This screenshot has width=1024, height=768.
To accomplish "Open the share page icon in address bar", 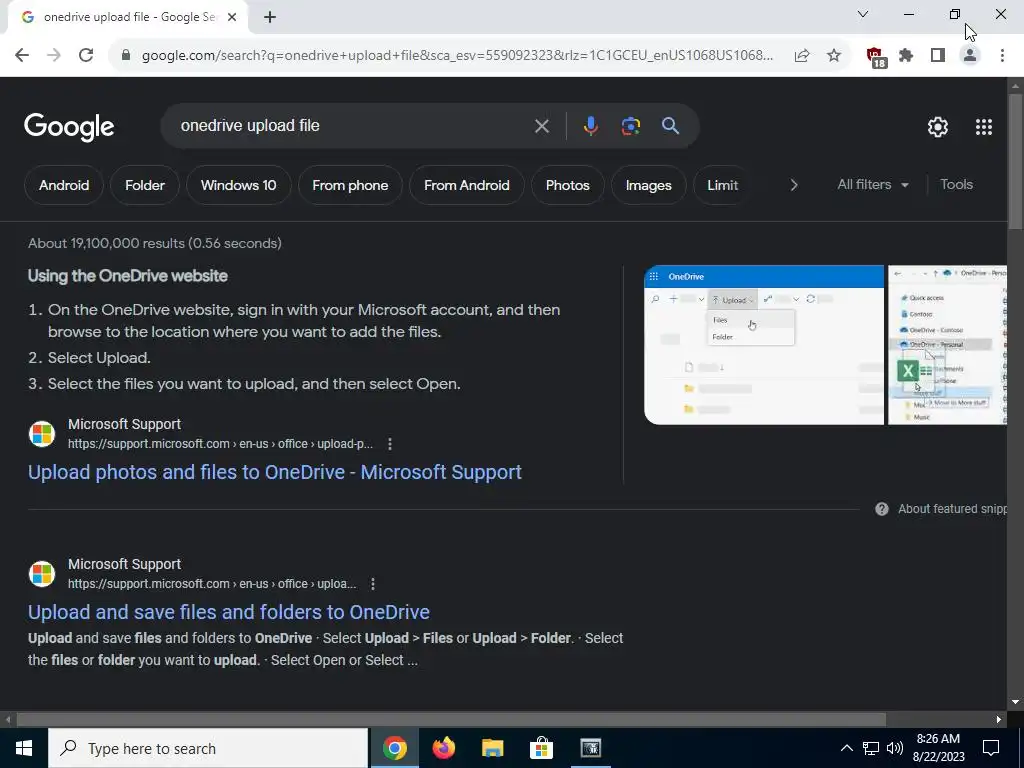I will pos(802,56).
